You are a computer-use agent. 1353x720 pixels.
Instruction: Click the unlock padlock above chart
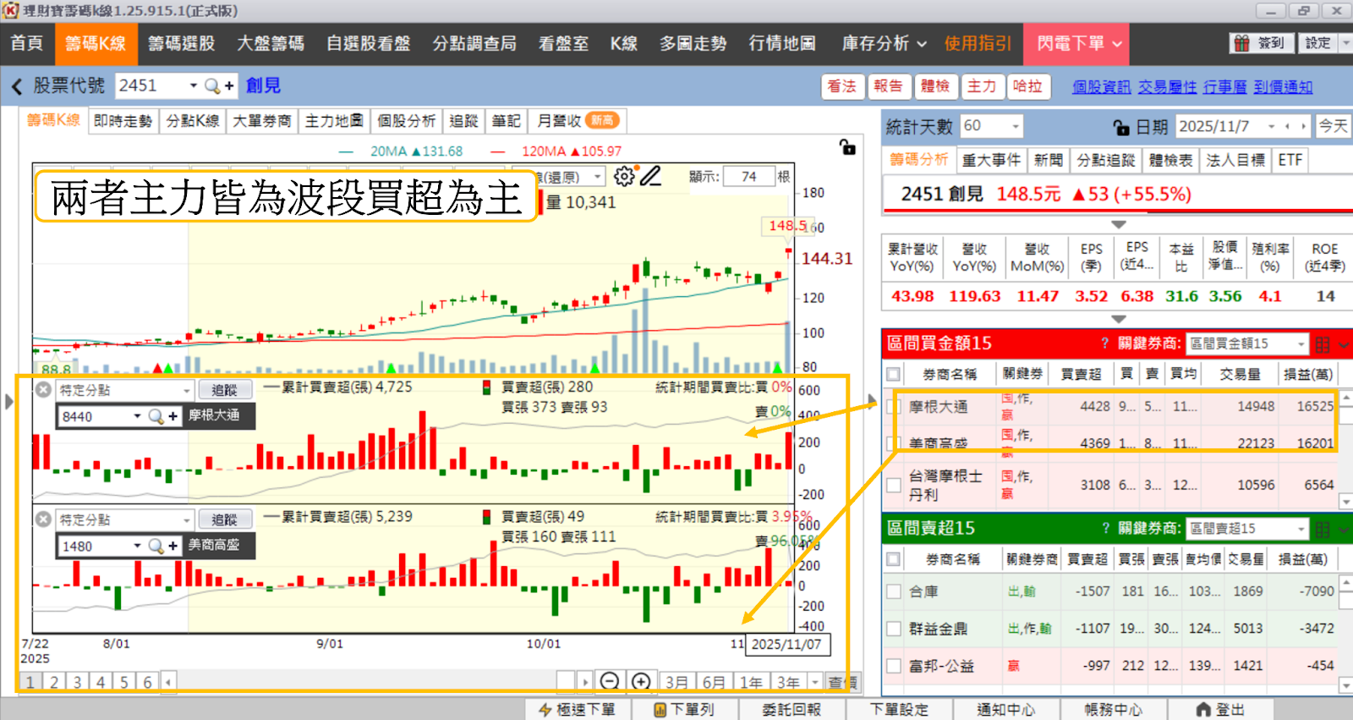pyautogui.click(x=847, y=147)
